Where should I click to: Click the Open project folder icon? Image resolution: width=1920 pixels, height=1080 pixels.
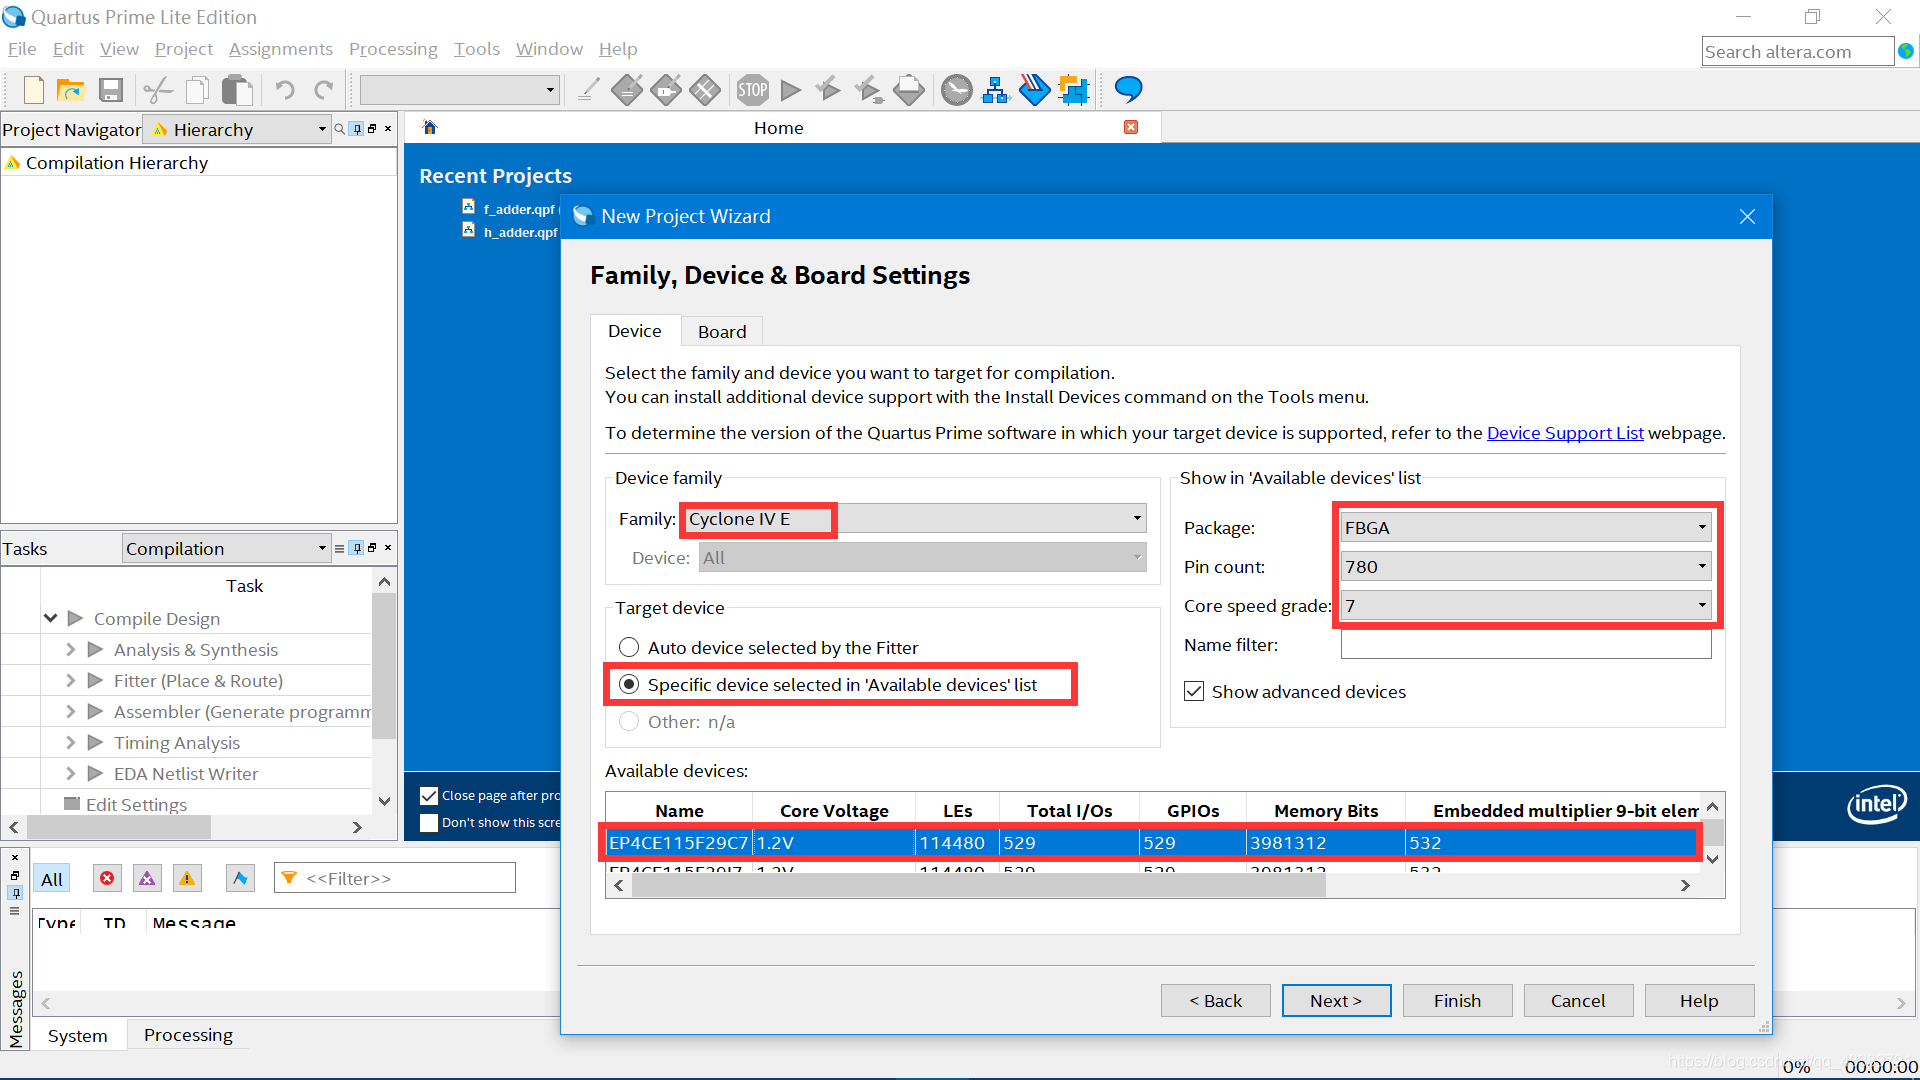point(71,90)
